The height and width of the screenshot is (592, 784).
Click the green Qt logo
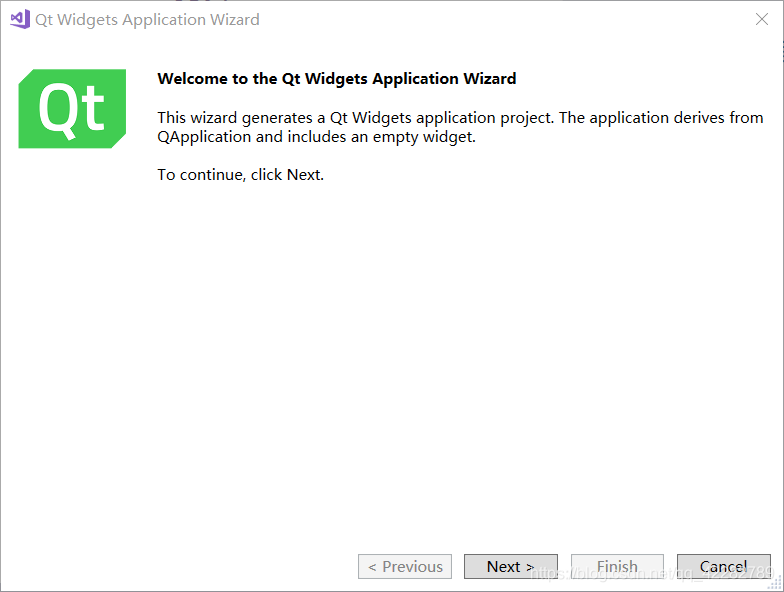tap(72, 108)
